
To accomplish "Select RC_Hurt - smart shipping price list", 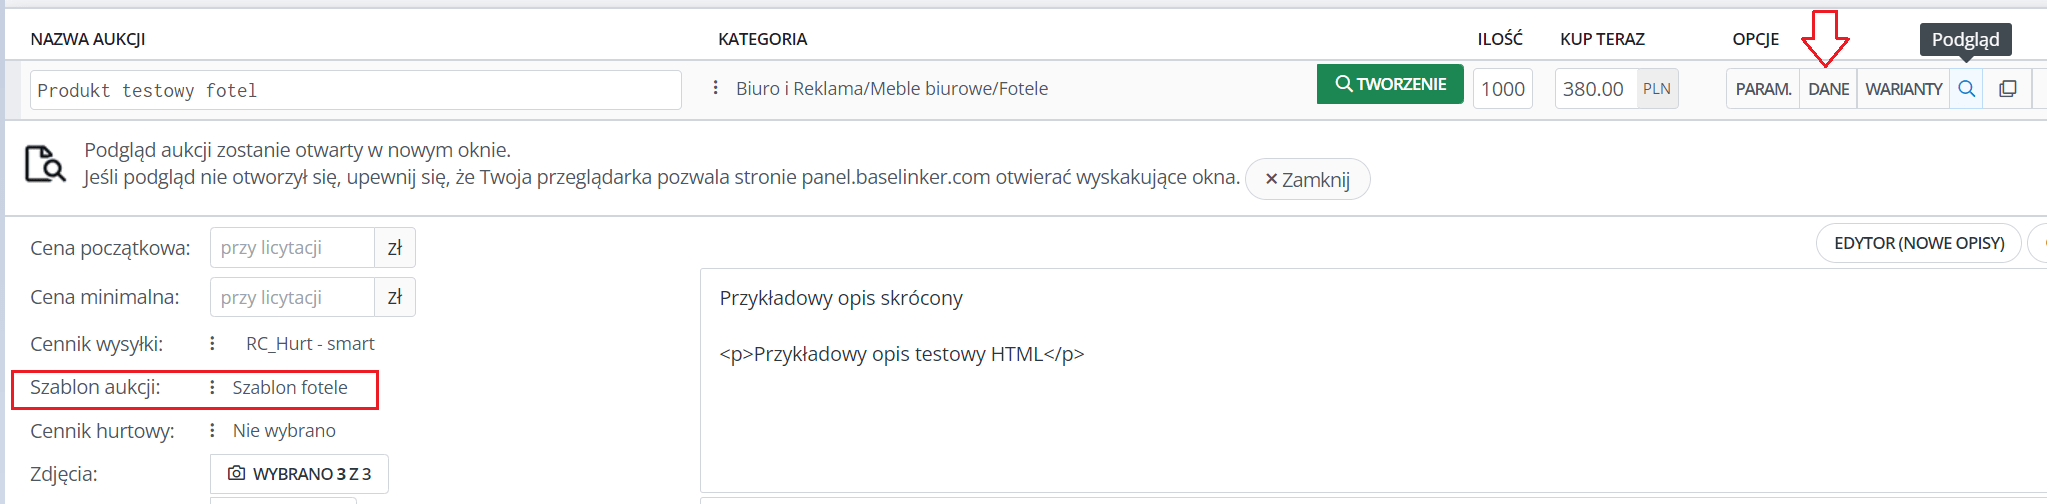I will click(x=310, y=343).
